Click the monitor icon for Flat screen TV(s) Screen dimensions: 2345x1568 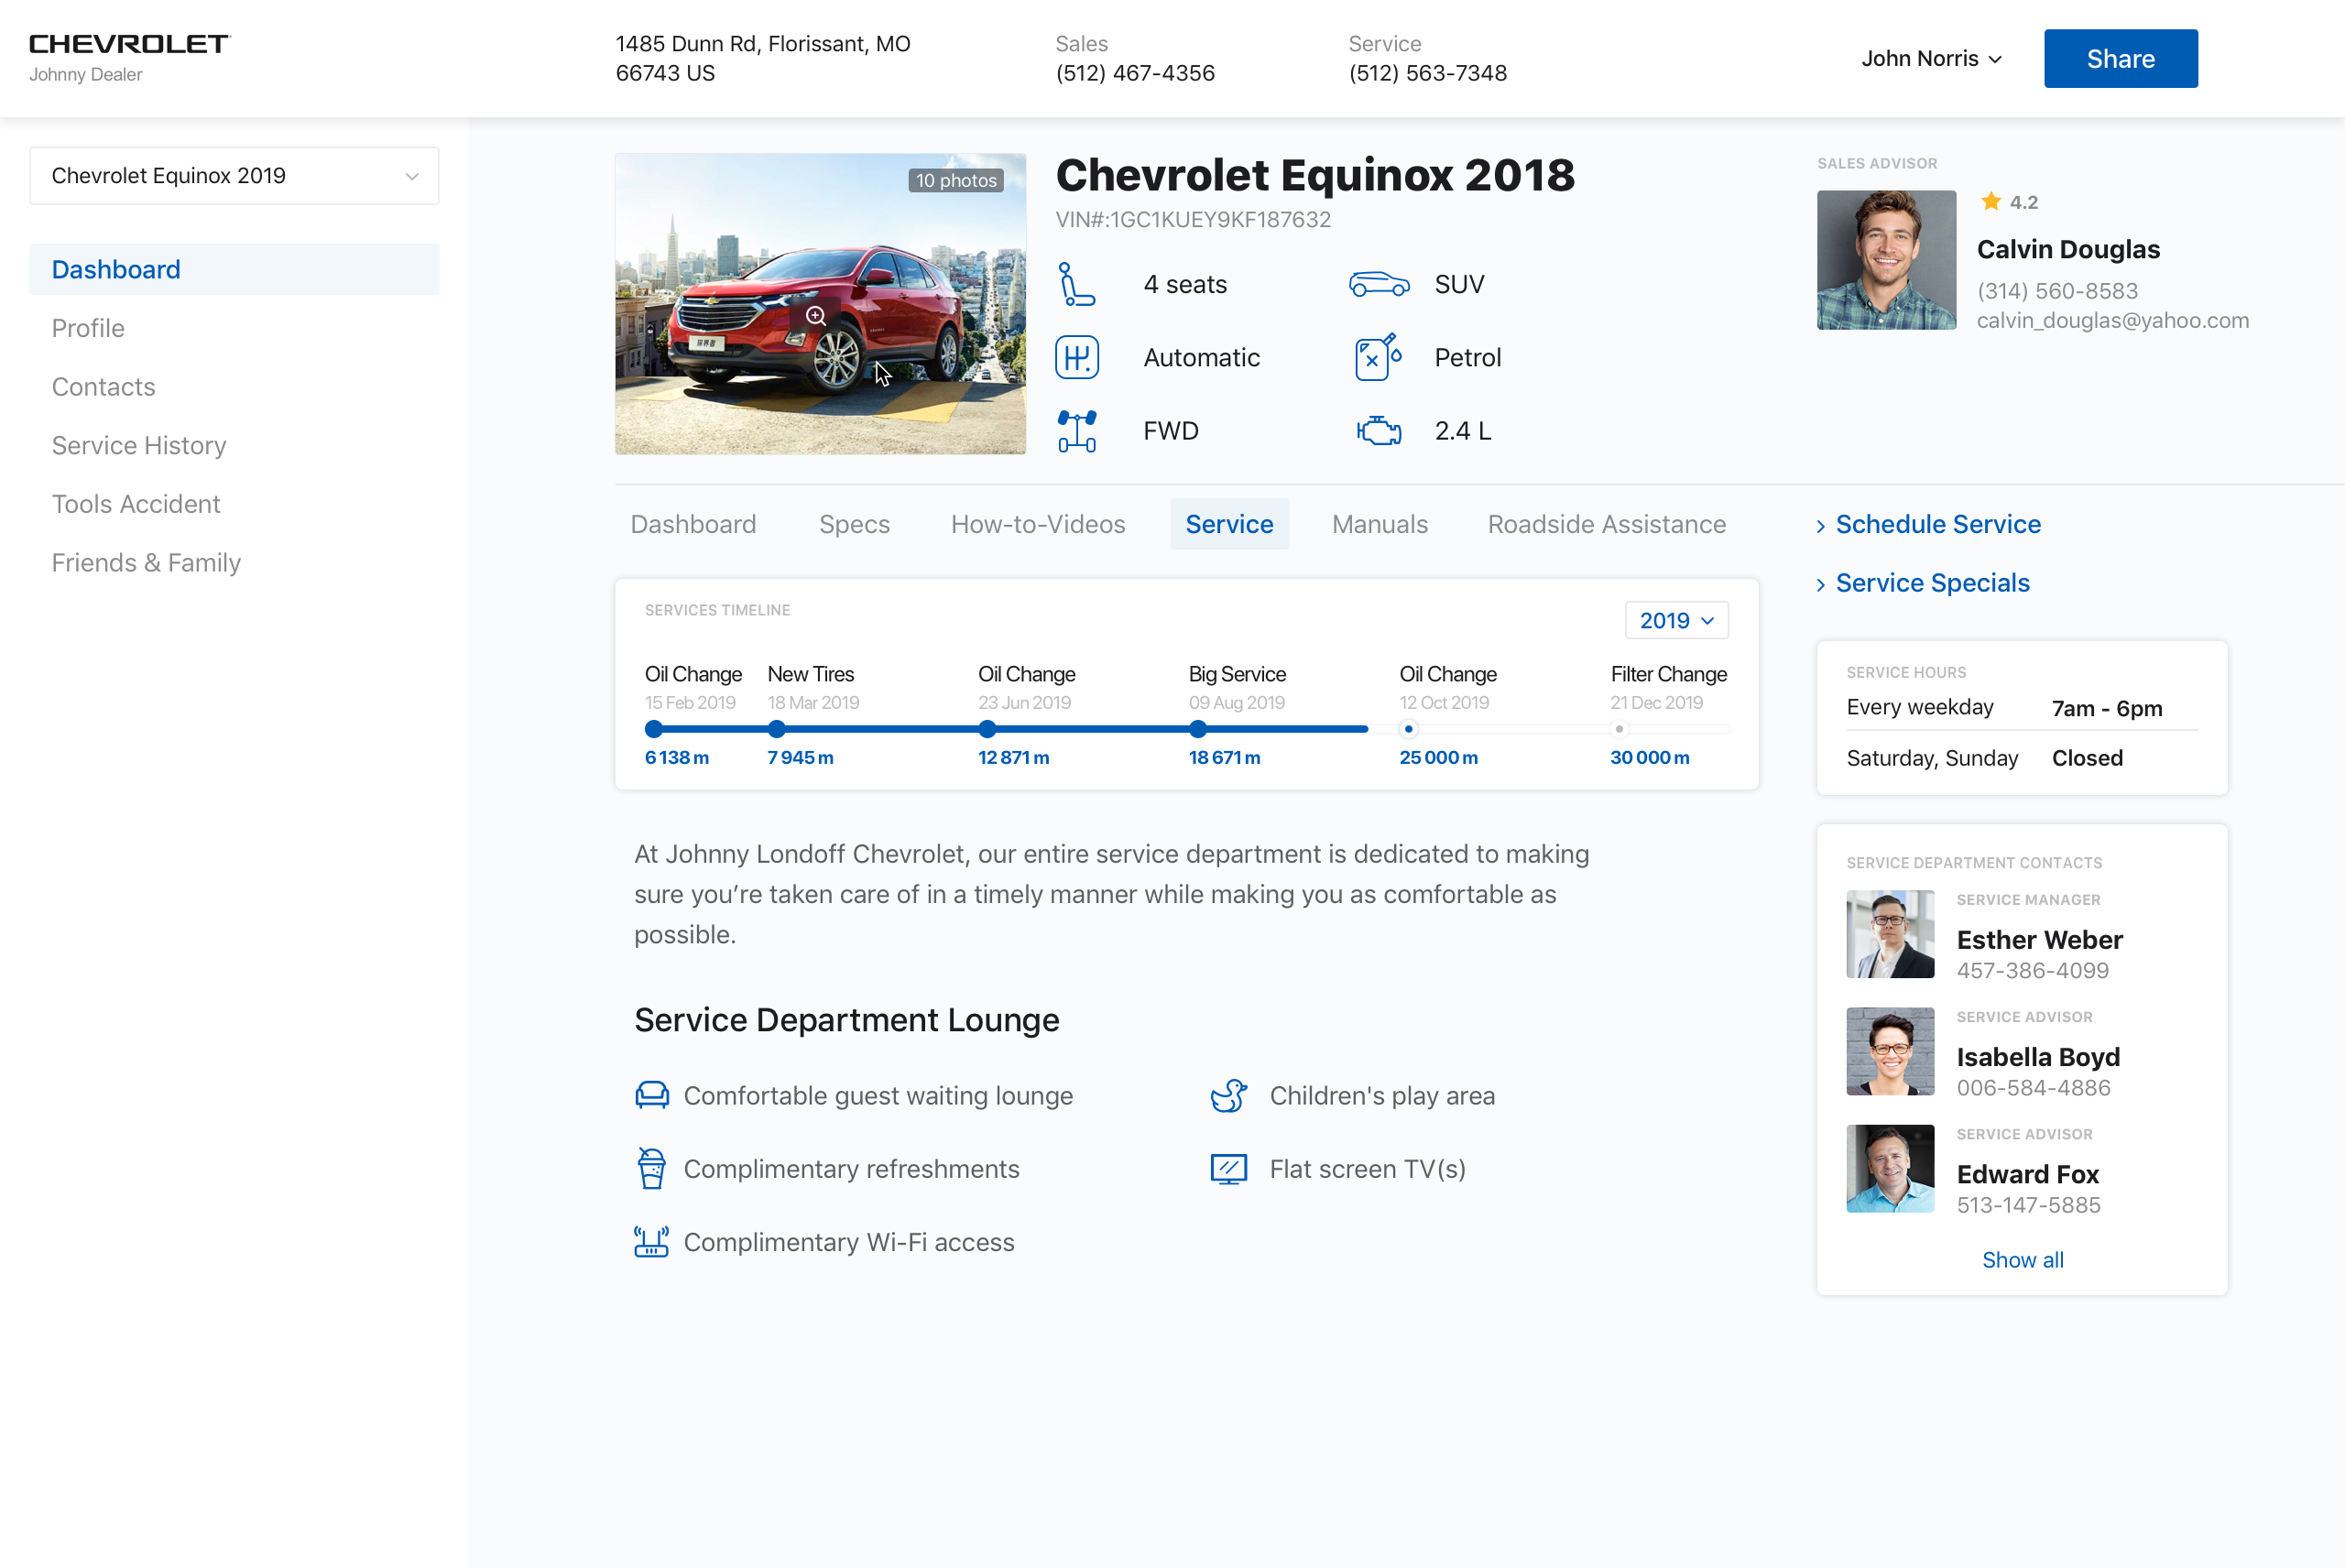[x=1229, y=1168]
